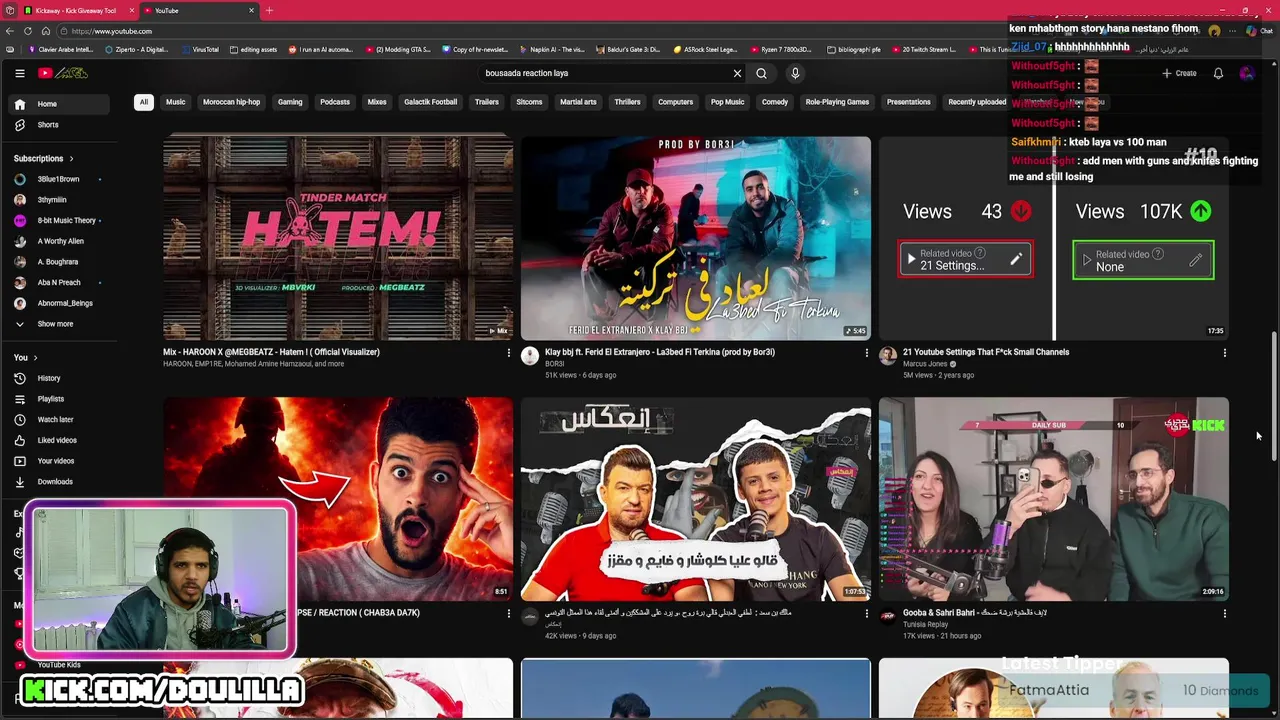The width and height of the screenshot is (1280, 720).
Task: Select Moroccan hip-hop chip
Action: click(231, 102)
